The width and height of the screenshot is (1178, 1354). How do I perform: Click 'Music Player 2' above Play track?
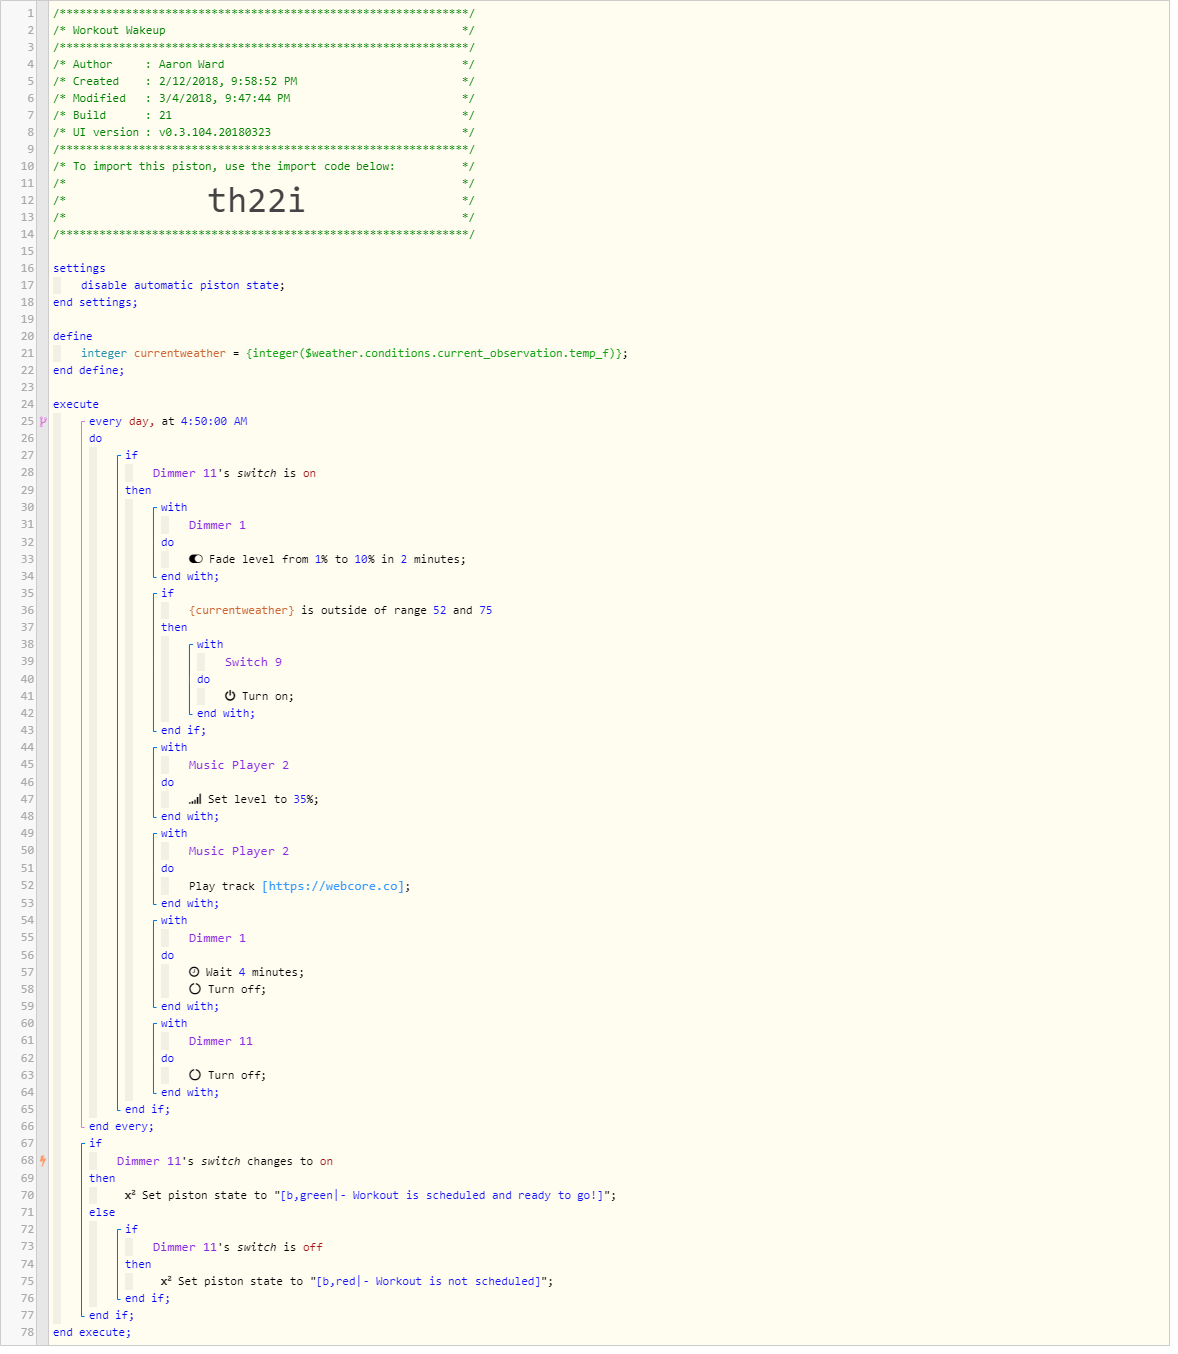coord(239,851)
